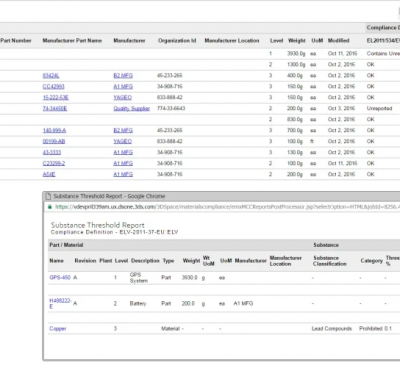
Task: Click the Substance Classification header
Action: click(330, 261)
